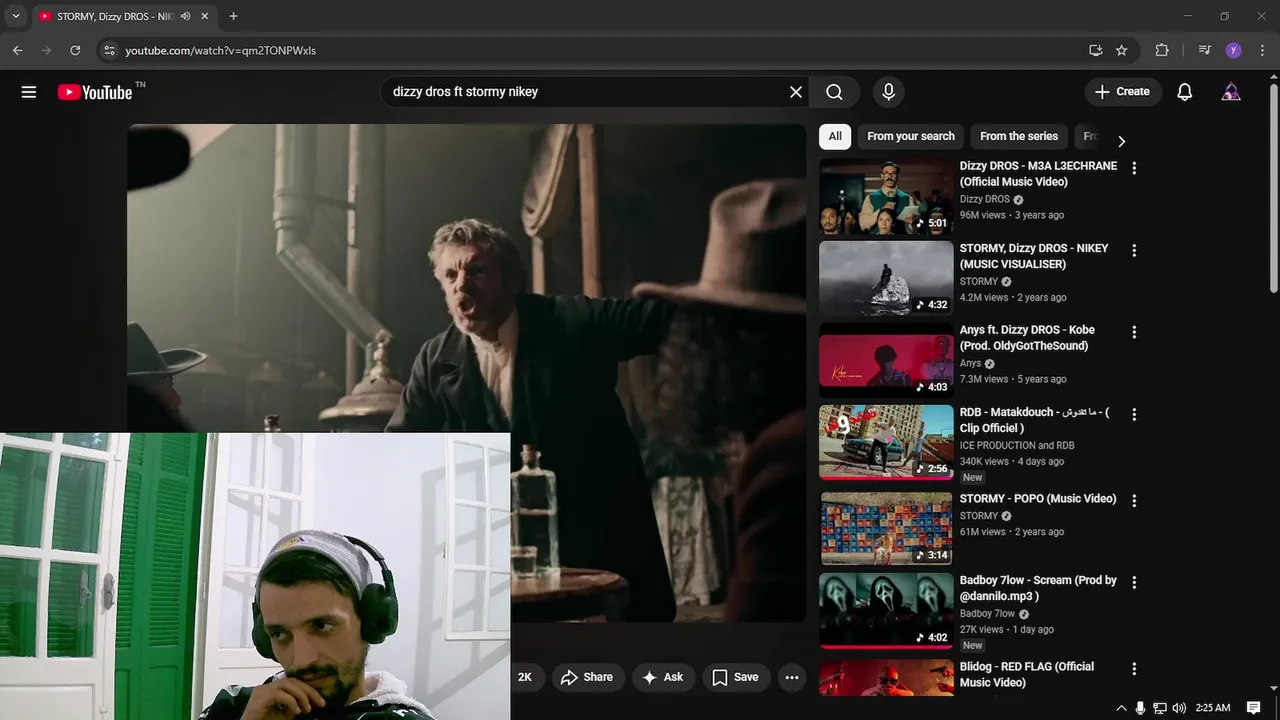Screen dimensions: 1280x720
Task: Open the STORMY POPO thumbnail
Action: [x=886, y=528]
